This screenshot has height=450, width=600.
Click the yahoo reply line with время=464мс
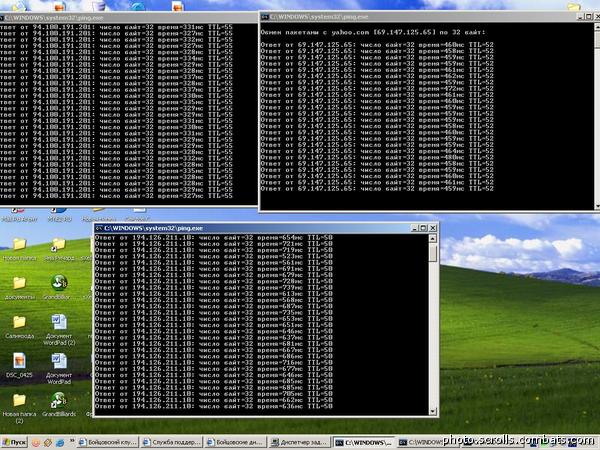coord(377,151)
